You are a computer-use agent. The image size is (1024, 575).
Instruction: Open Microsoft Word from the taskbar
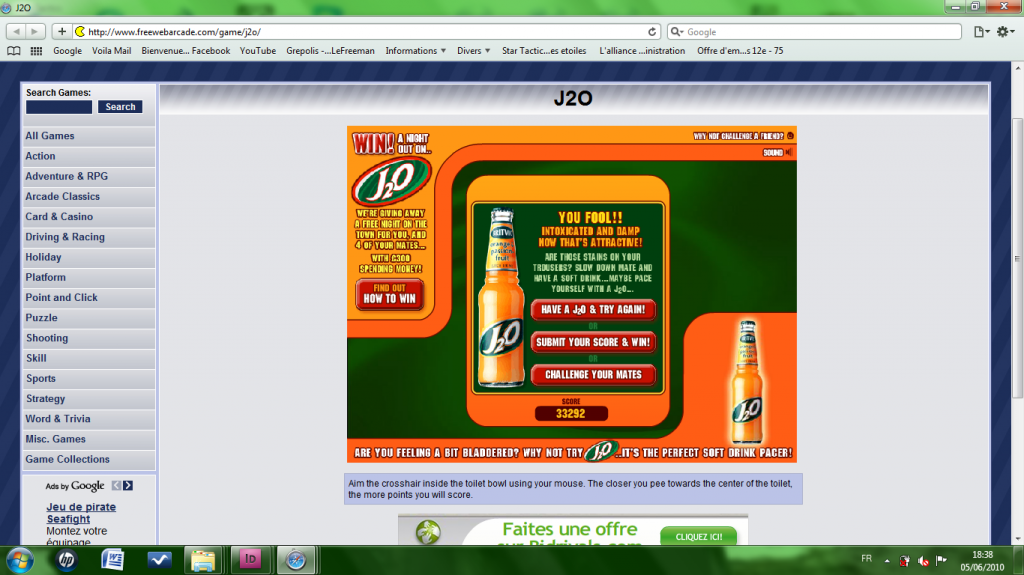click(x=113, y=560)
